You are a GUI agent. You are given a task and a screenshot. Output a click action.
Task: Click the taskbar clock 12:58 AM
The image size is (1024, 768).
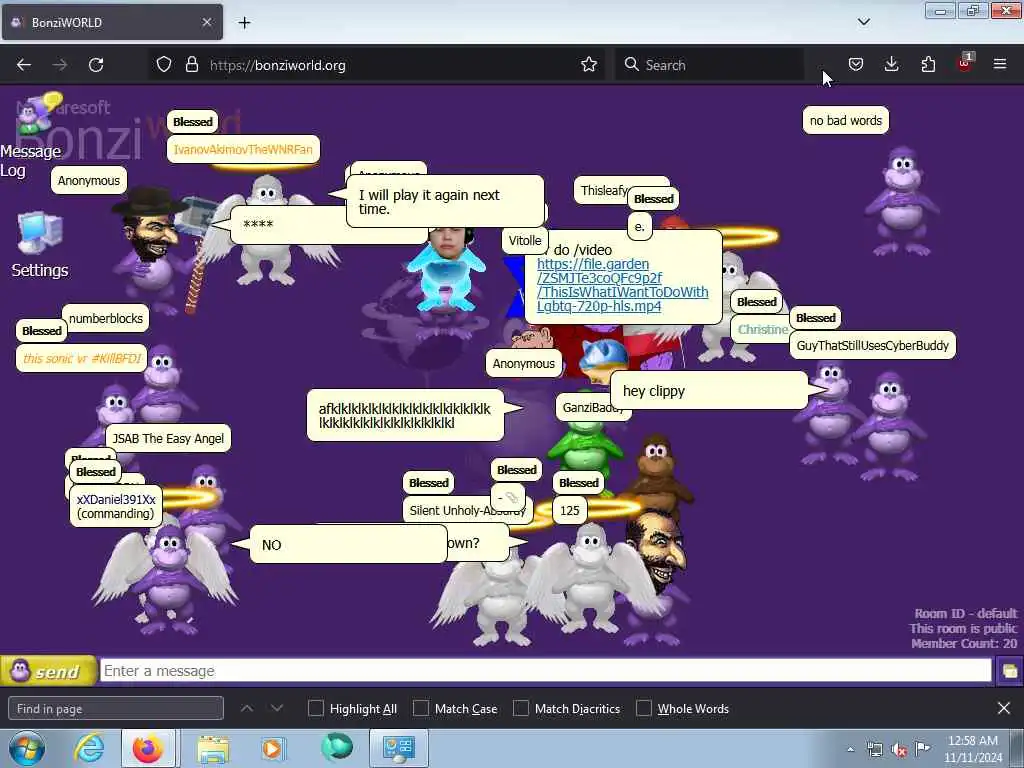coord(973,749)
